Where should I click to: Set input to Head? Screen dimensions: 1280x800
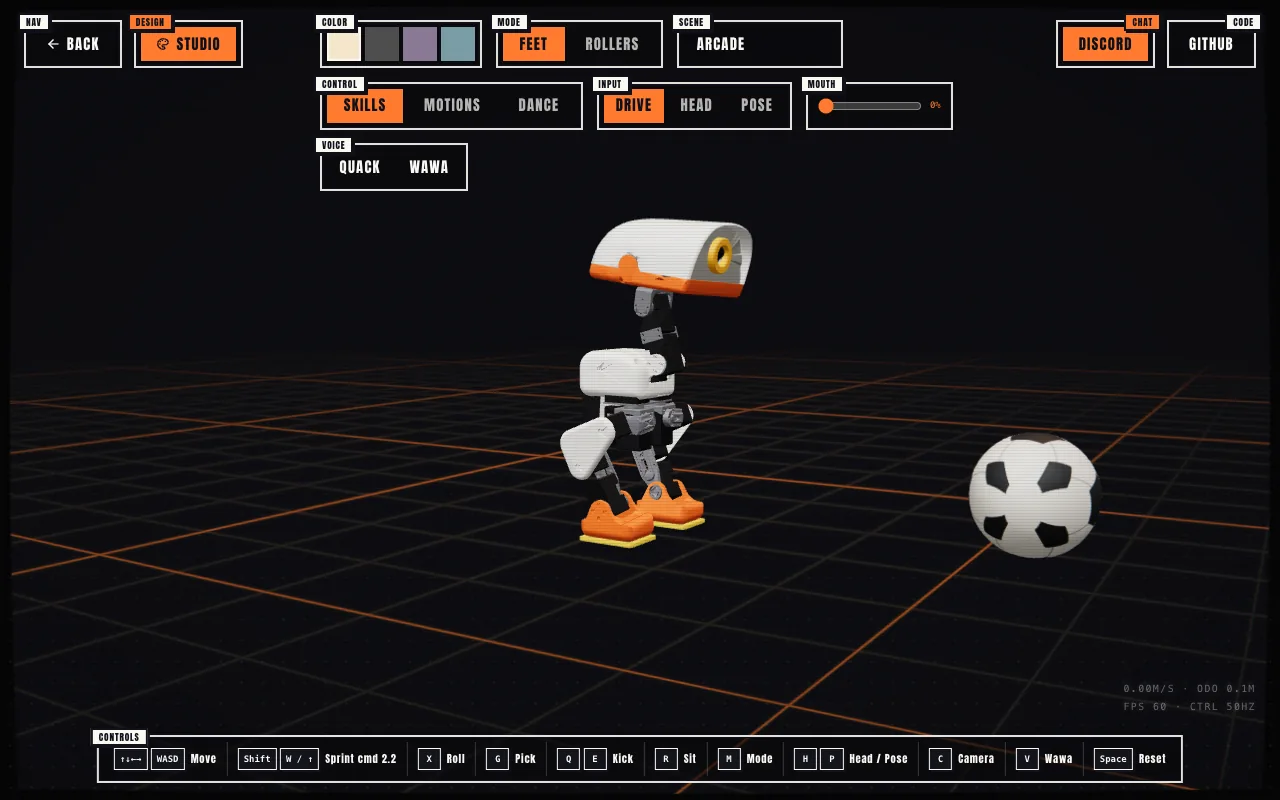pos(696,105)
